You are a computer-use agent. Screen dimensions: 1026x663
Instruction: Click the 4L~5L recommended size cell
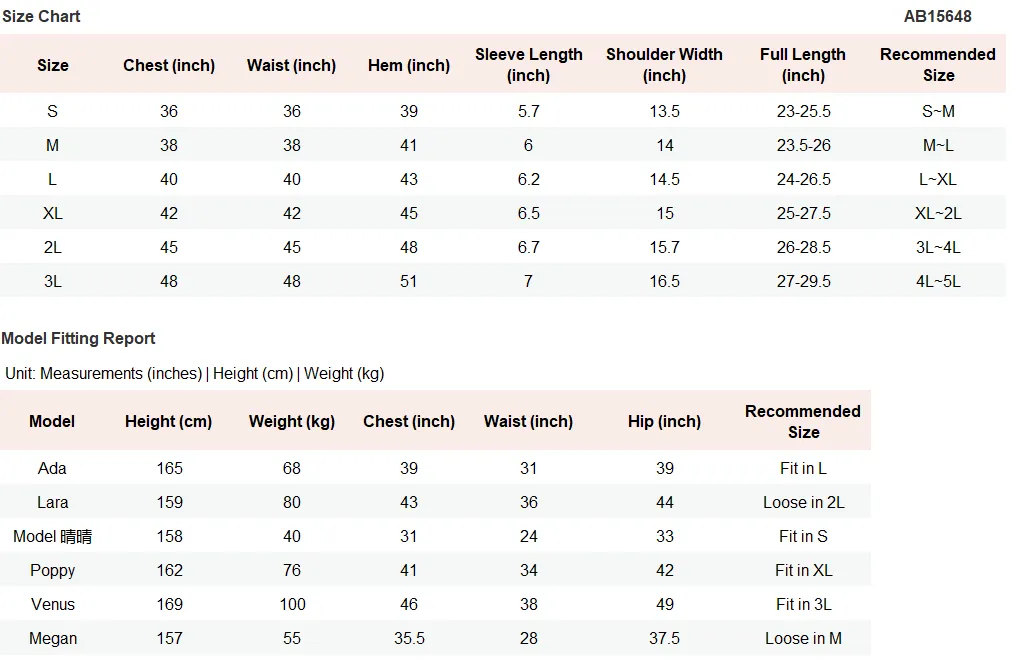click(938, 281)
